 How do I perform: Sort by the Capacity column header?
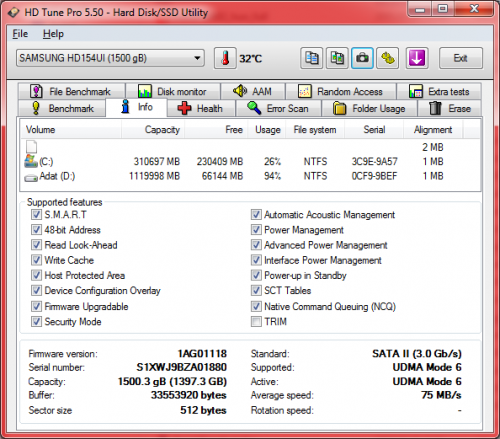(x=153, y=129)
